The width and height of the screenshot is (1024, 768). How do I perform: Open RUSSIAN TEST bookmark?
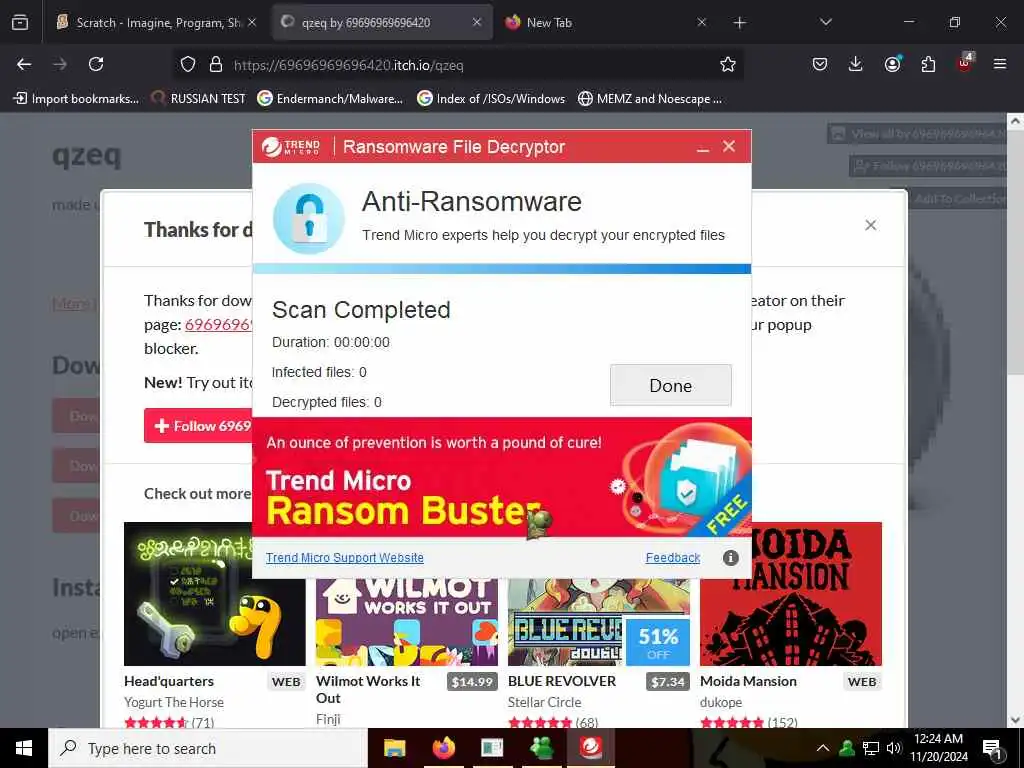pyautogui.click(x=198, y=99)
